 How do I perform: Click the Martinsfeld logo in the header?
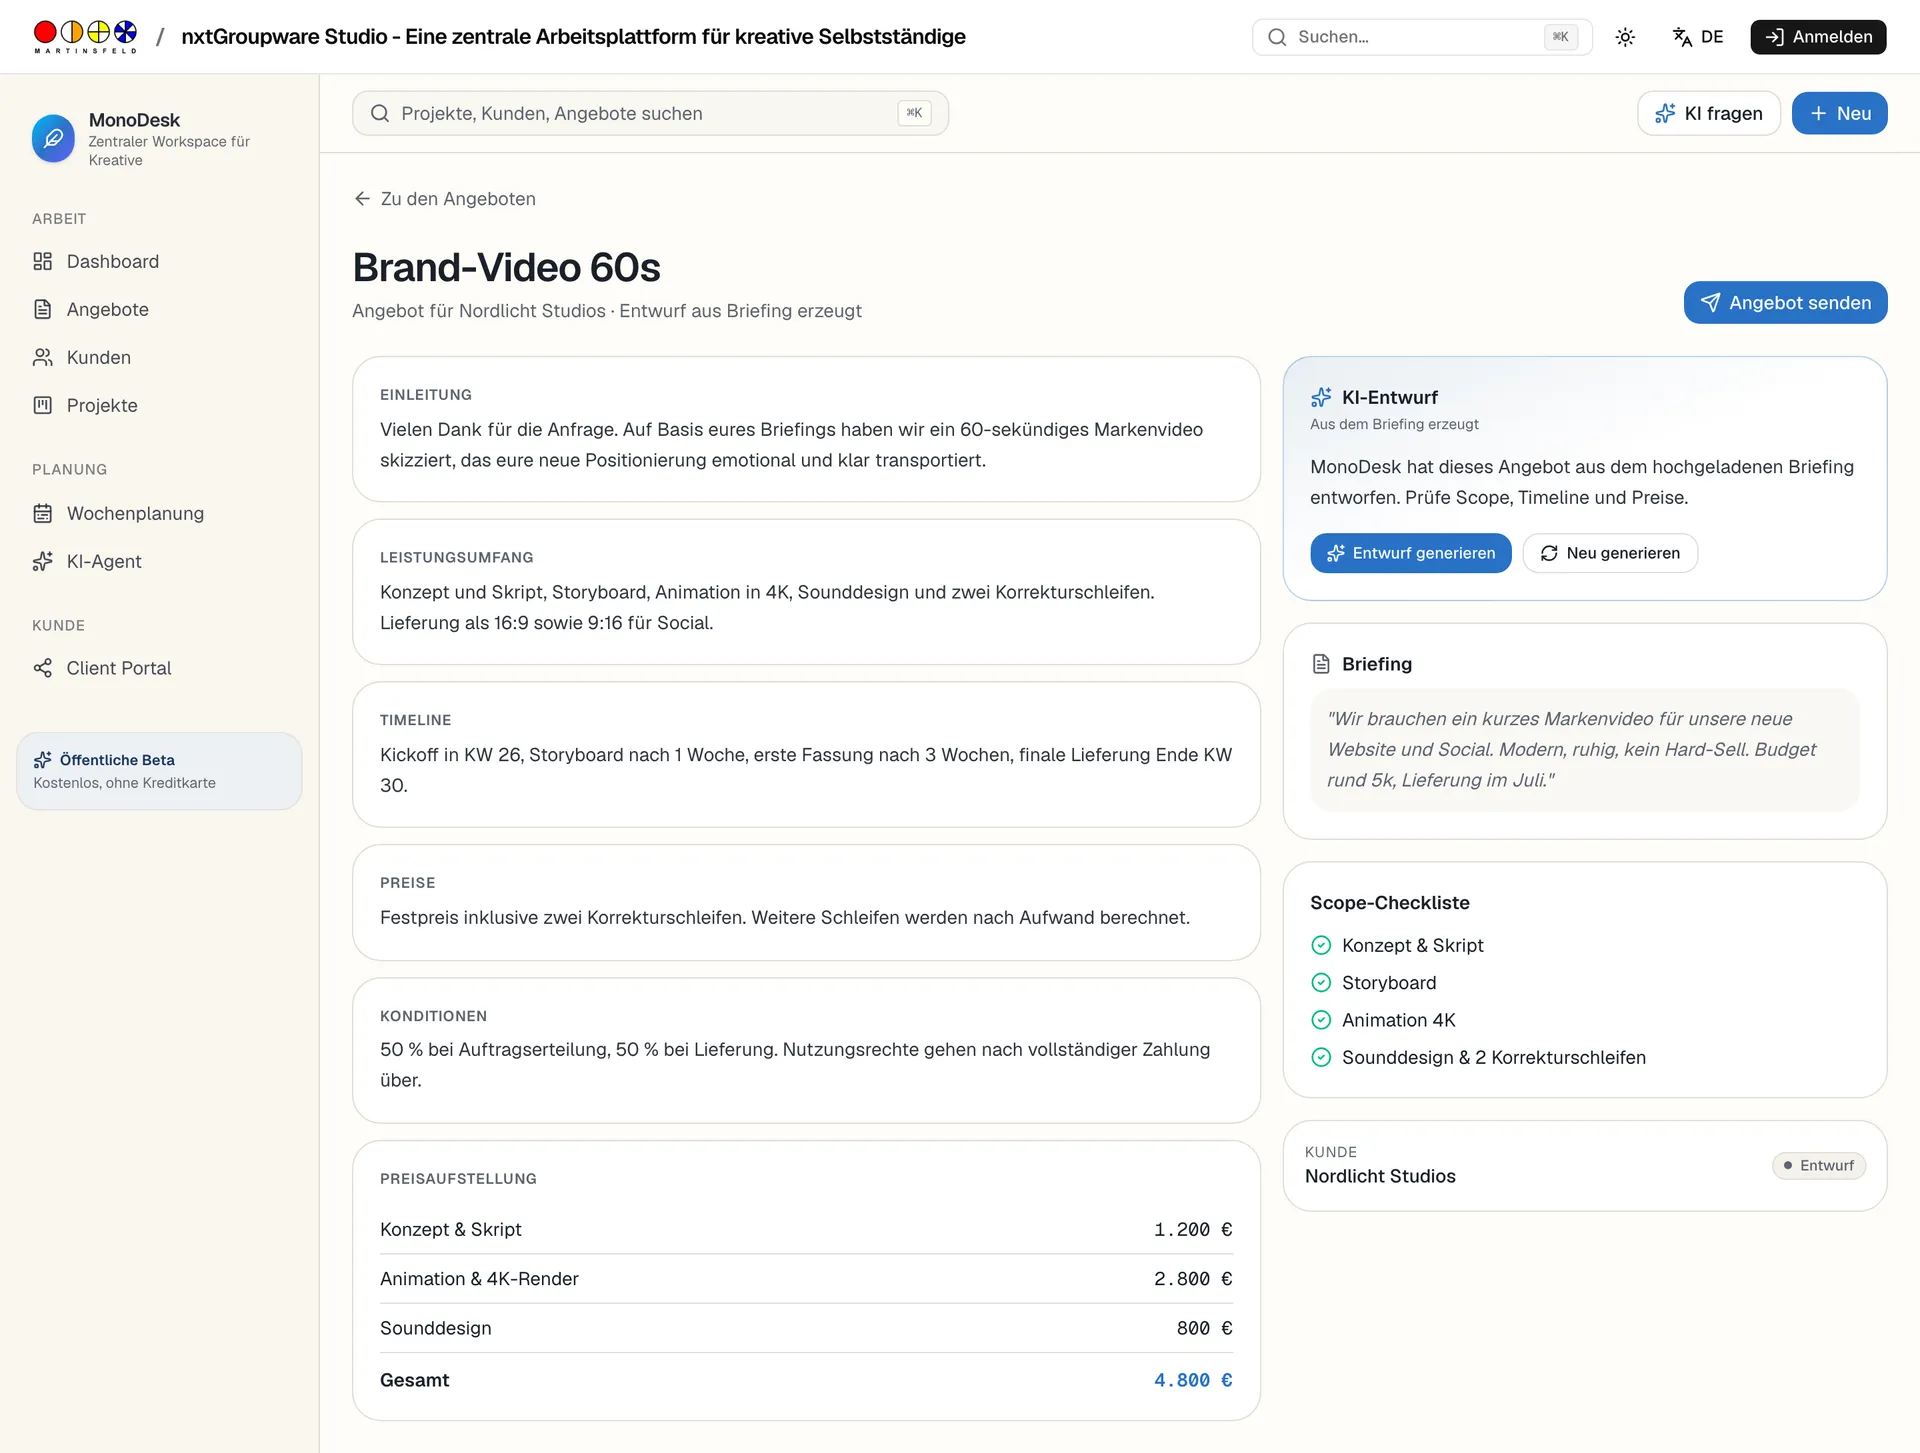click(x=85, y=37)
